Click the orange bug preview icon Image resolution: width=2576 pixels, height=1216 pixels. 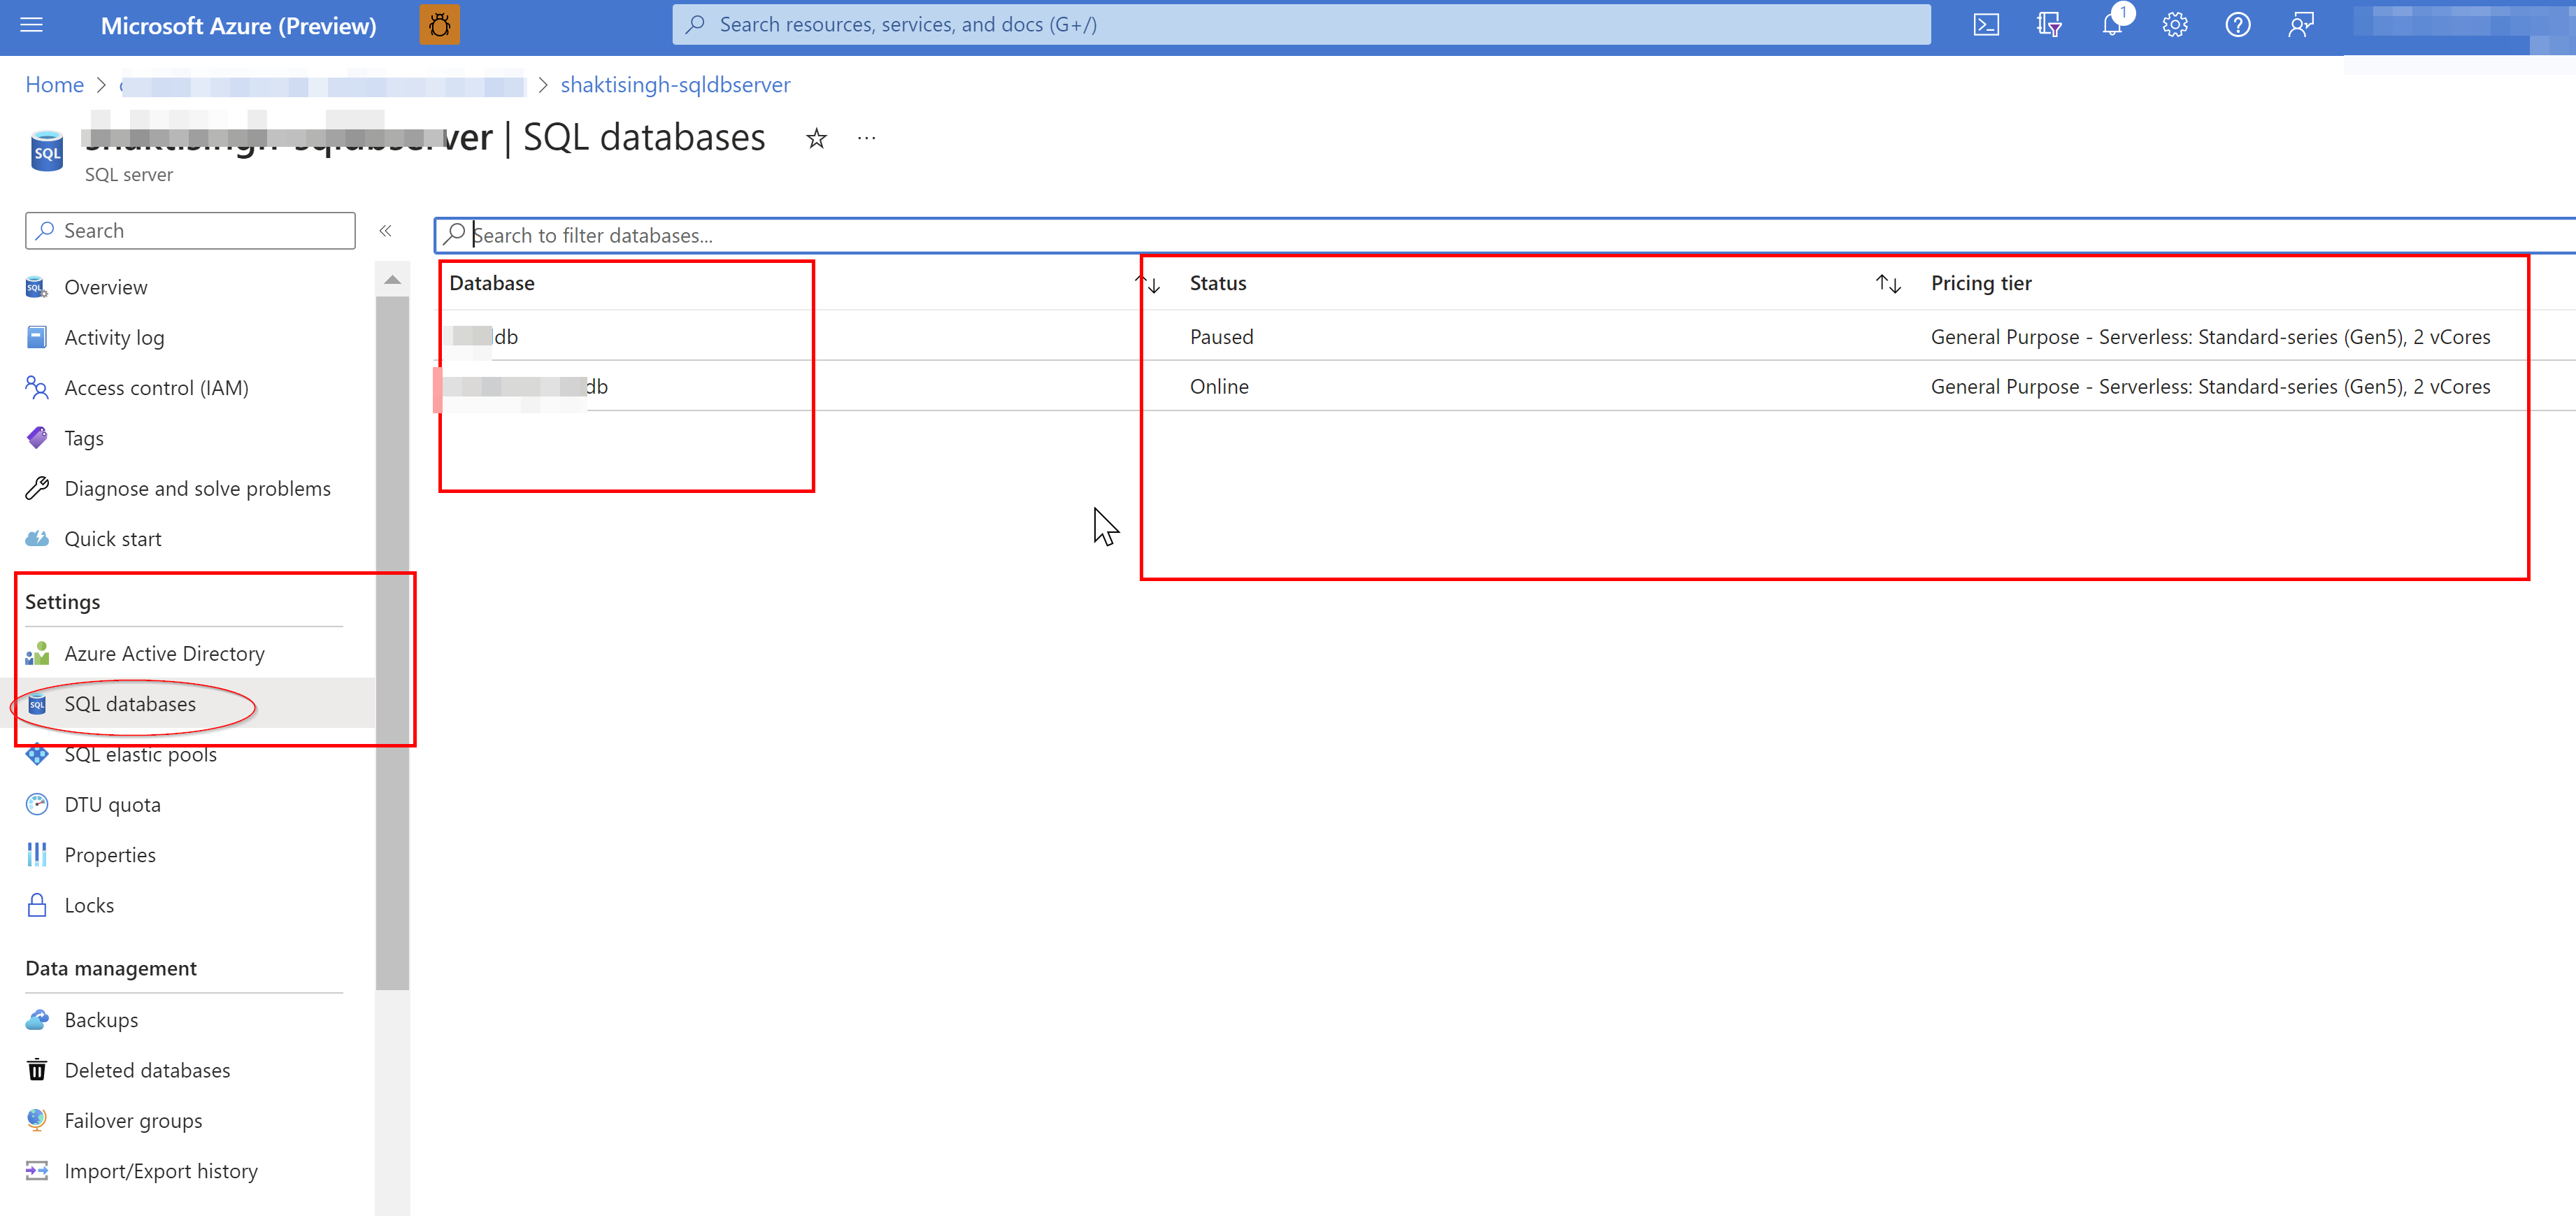(x=439, y=25)
